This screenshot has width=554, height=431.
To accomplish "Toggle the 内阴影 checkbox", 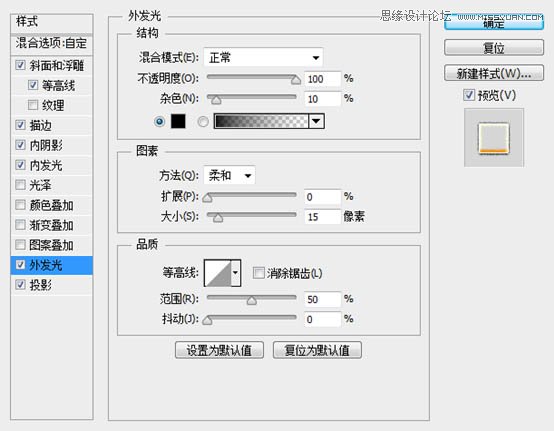I will pos(20,145).
